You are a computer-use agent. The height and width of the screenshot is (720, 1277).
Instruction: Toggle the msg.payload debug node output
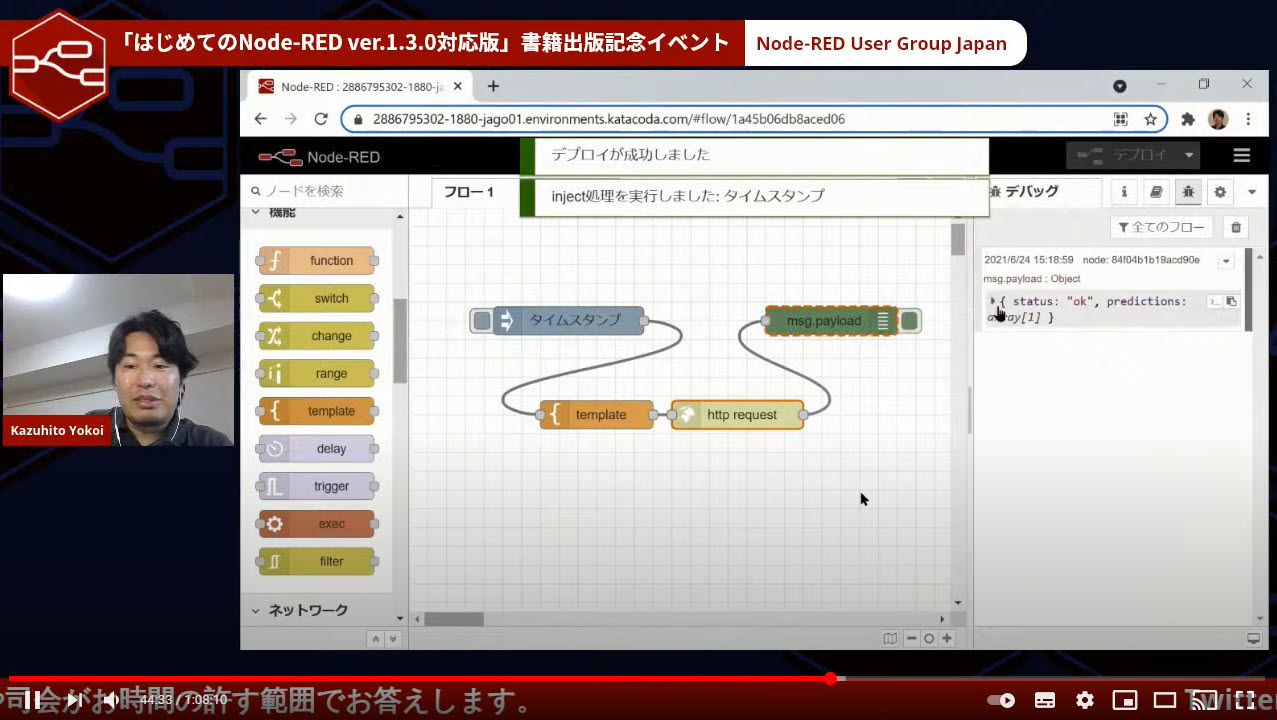click(x=910, y=321)
